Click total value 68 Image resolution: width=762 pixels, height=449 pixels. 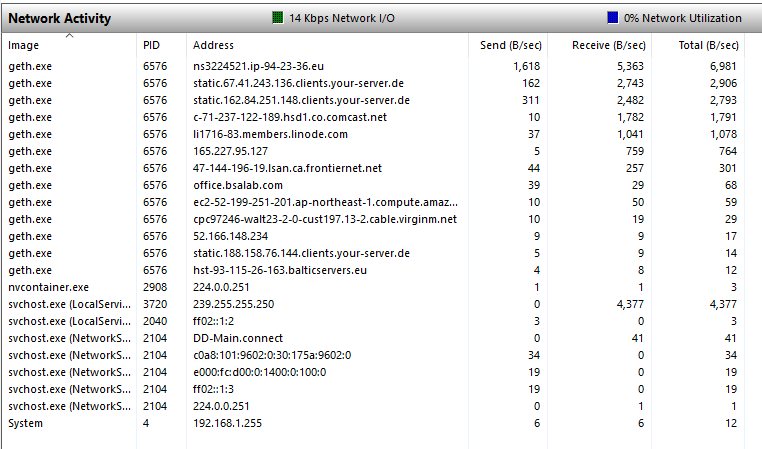click(x=730, y=185)
